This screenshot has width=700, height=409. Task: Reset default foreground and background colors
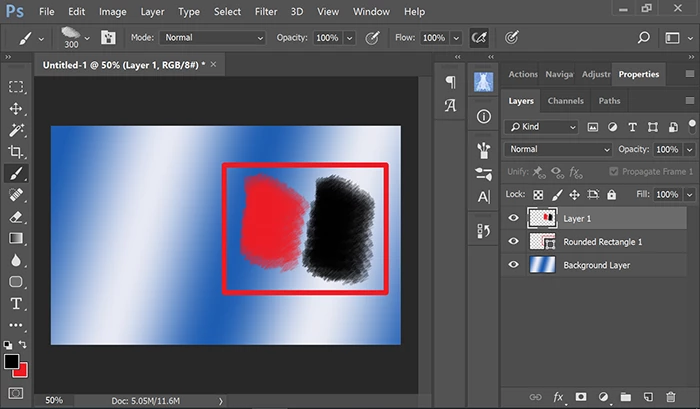[x=8, y=344]
